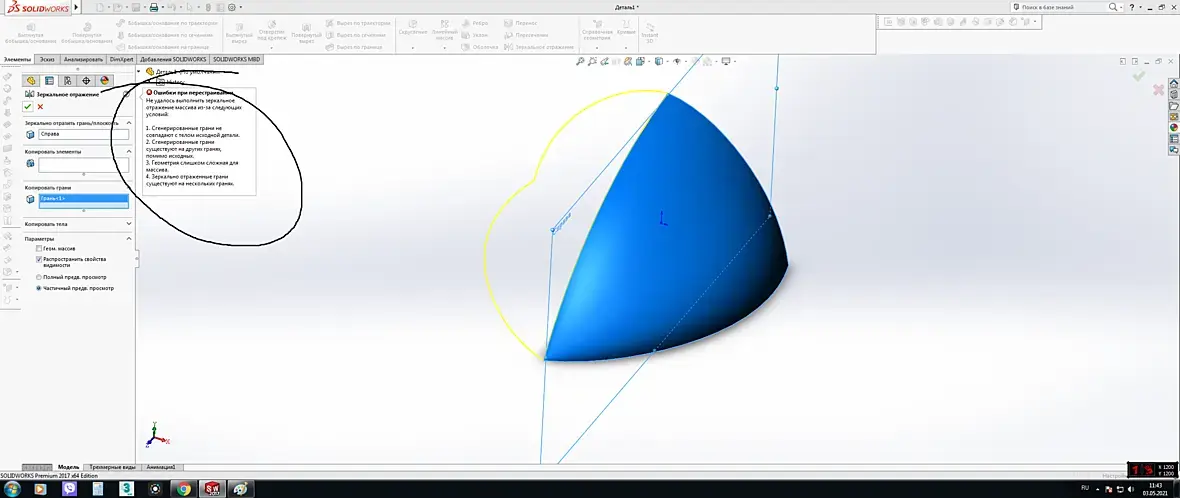
Task: Open the search options dropdown arrow
Action: 1121,7
